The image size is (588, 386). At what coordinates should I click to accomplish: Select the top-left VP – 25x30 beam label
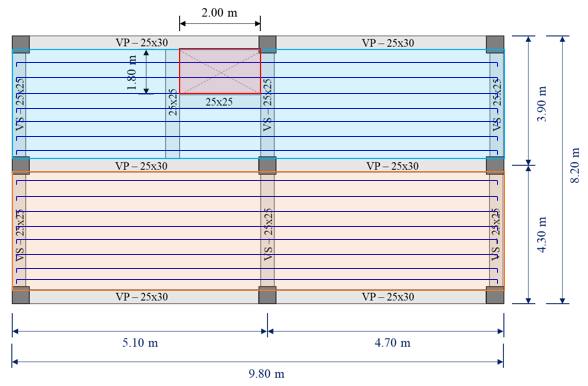pos(142,42)
